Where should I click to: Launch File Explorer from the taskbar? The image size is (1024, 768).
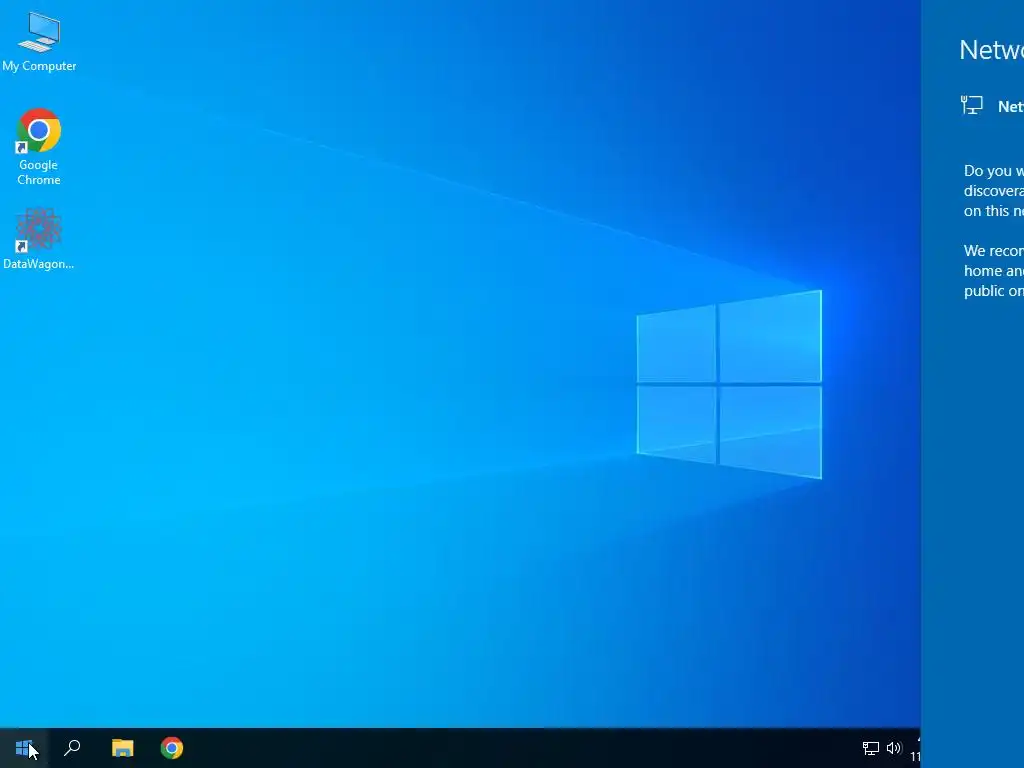pos(122,748)
